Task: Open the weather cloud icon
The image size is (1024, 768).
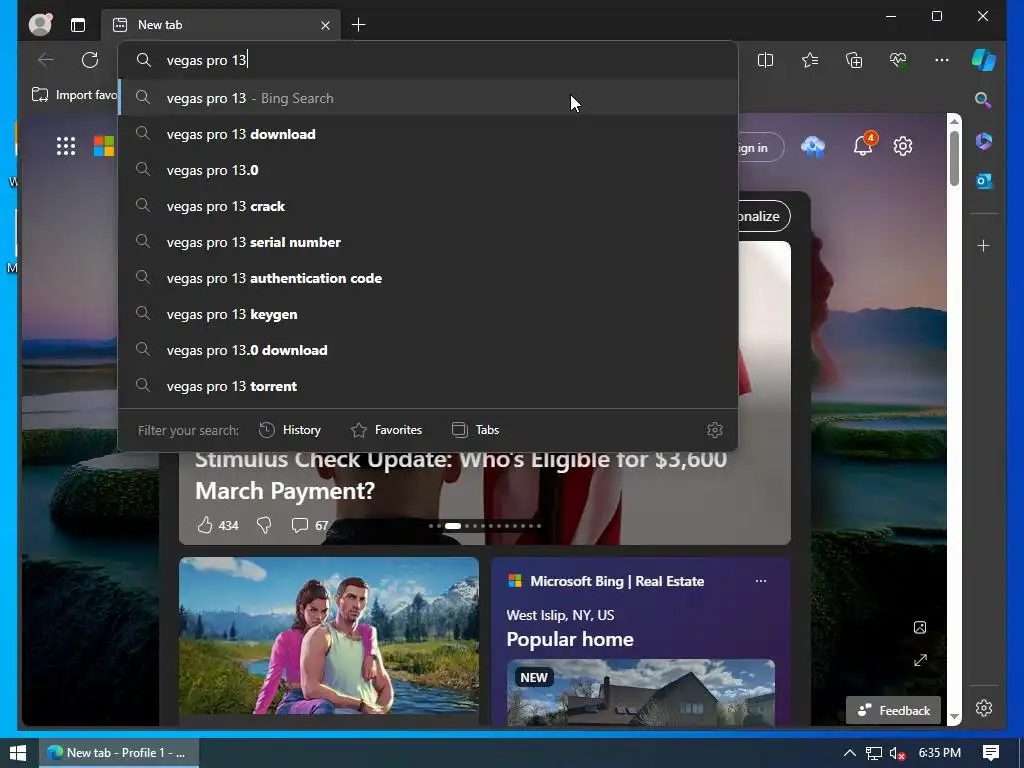Action: [x=813, y=146]
